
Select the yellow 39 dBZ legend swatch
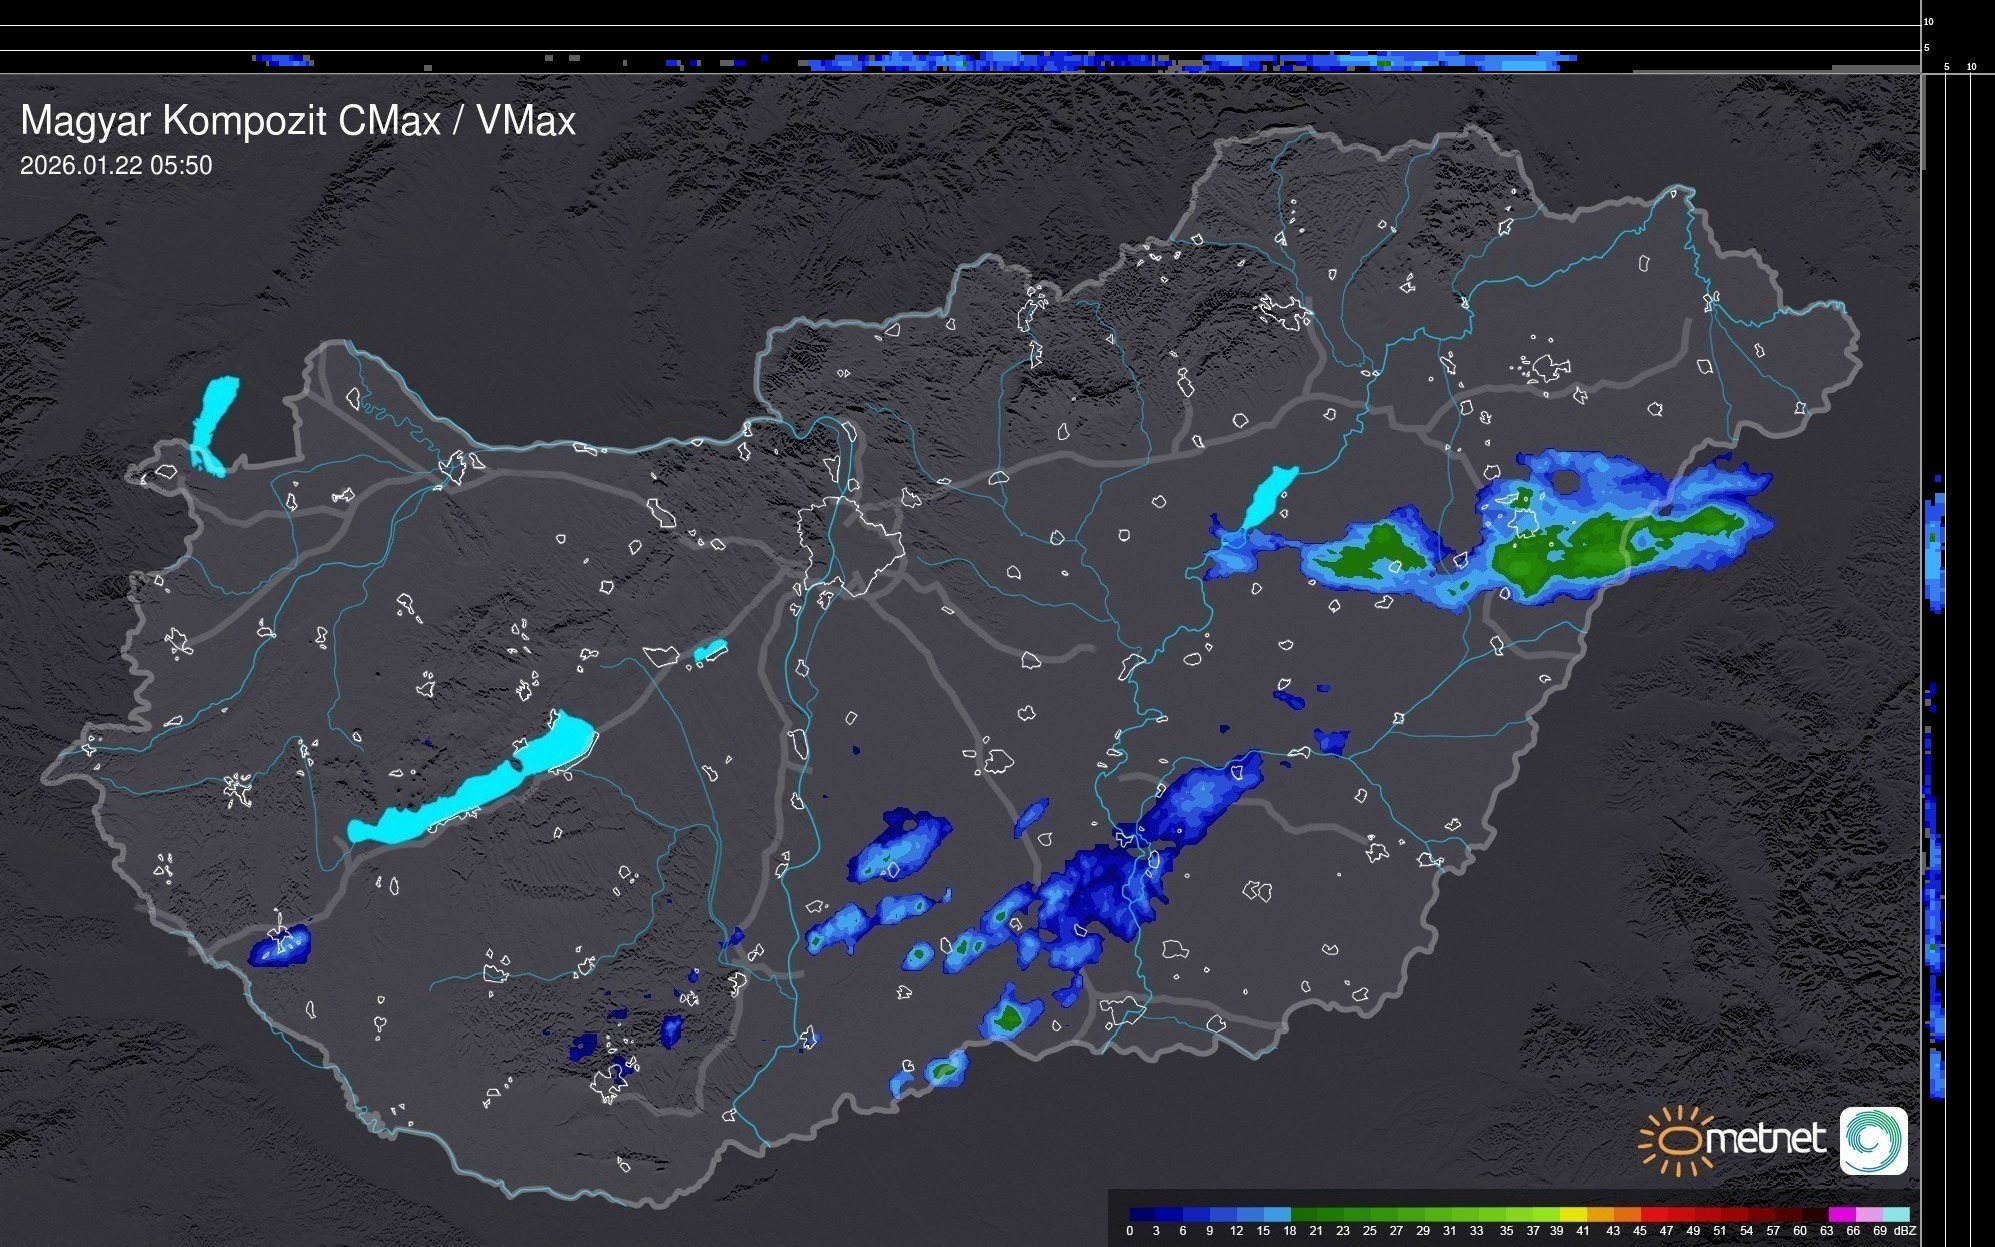[x=1572, y=1214]
